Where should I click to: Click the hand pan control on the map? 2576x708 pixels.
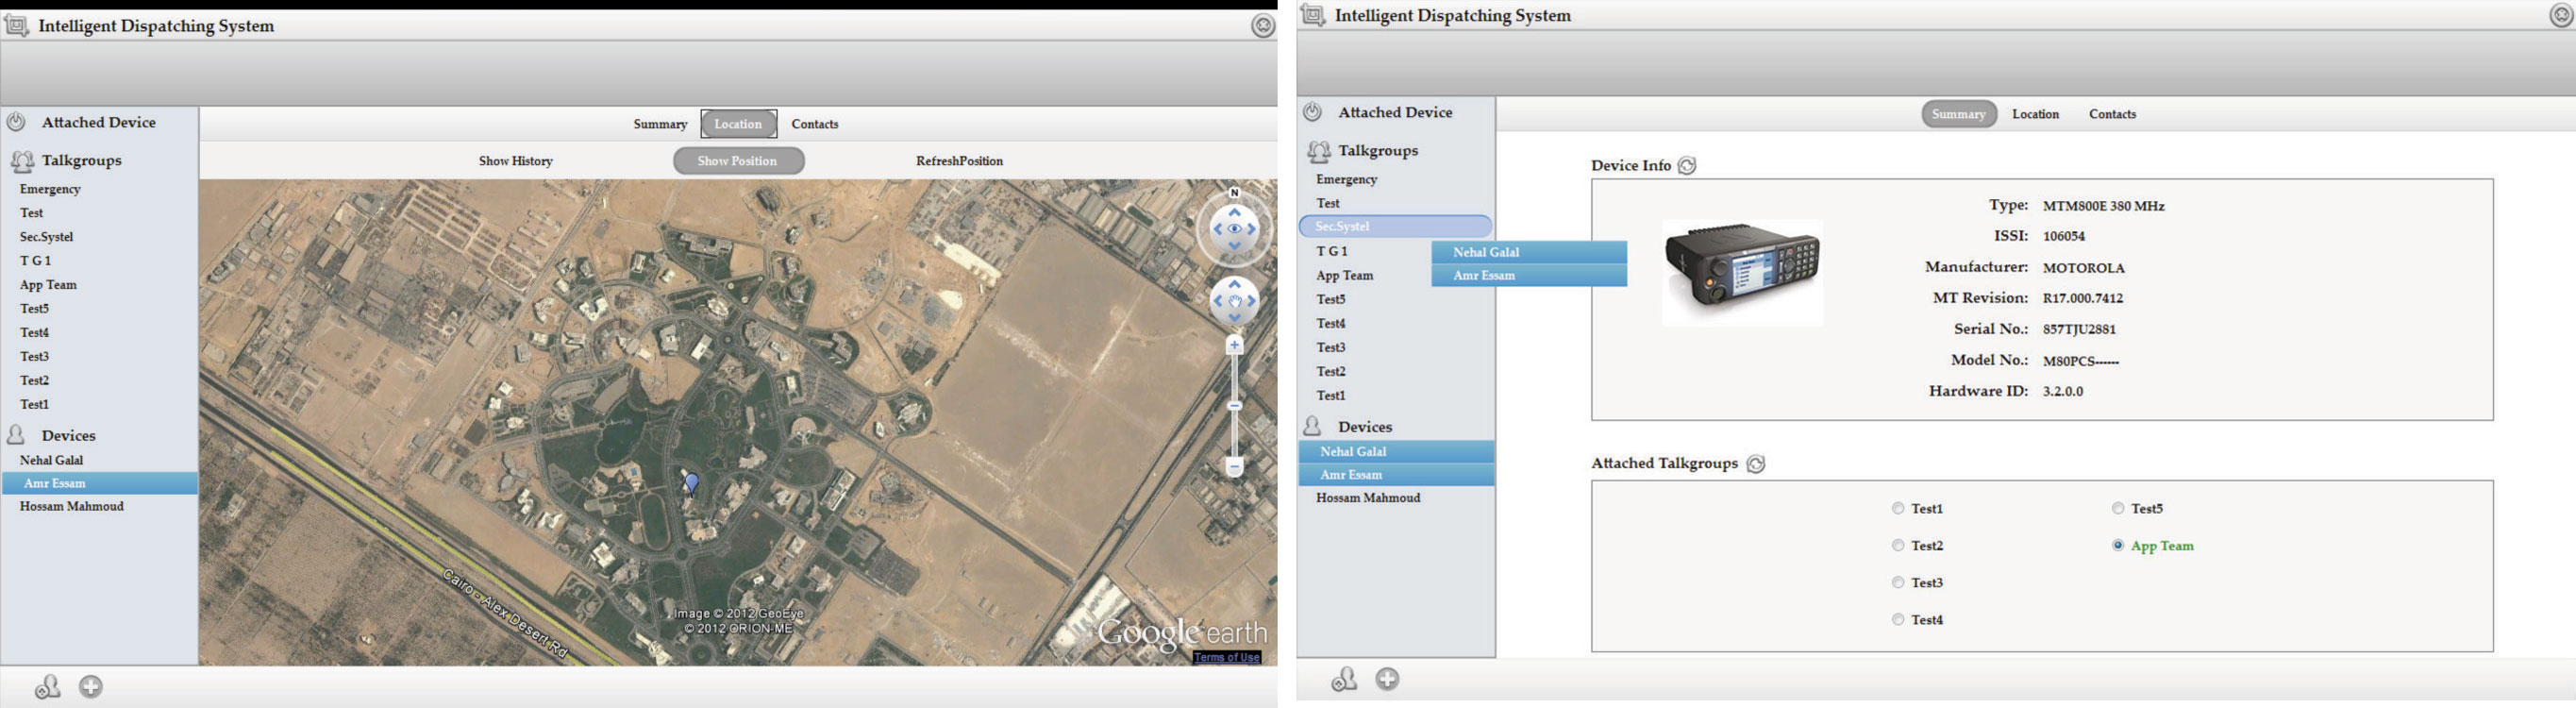pyautogui.click(x=1234, y=301)
